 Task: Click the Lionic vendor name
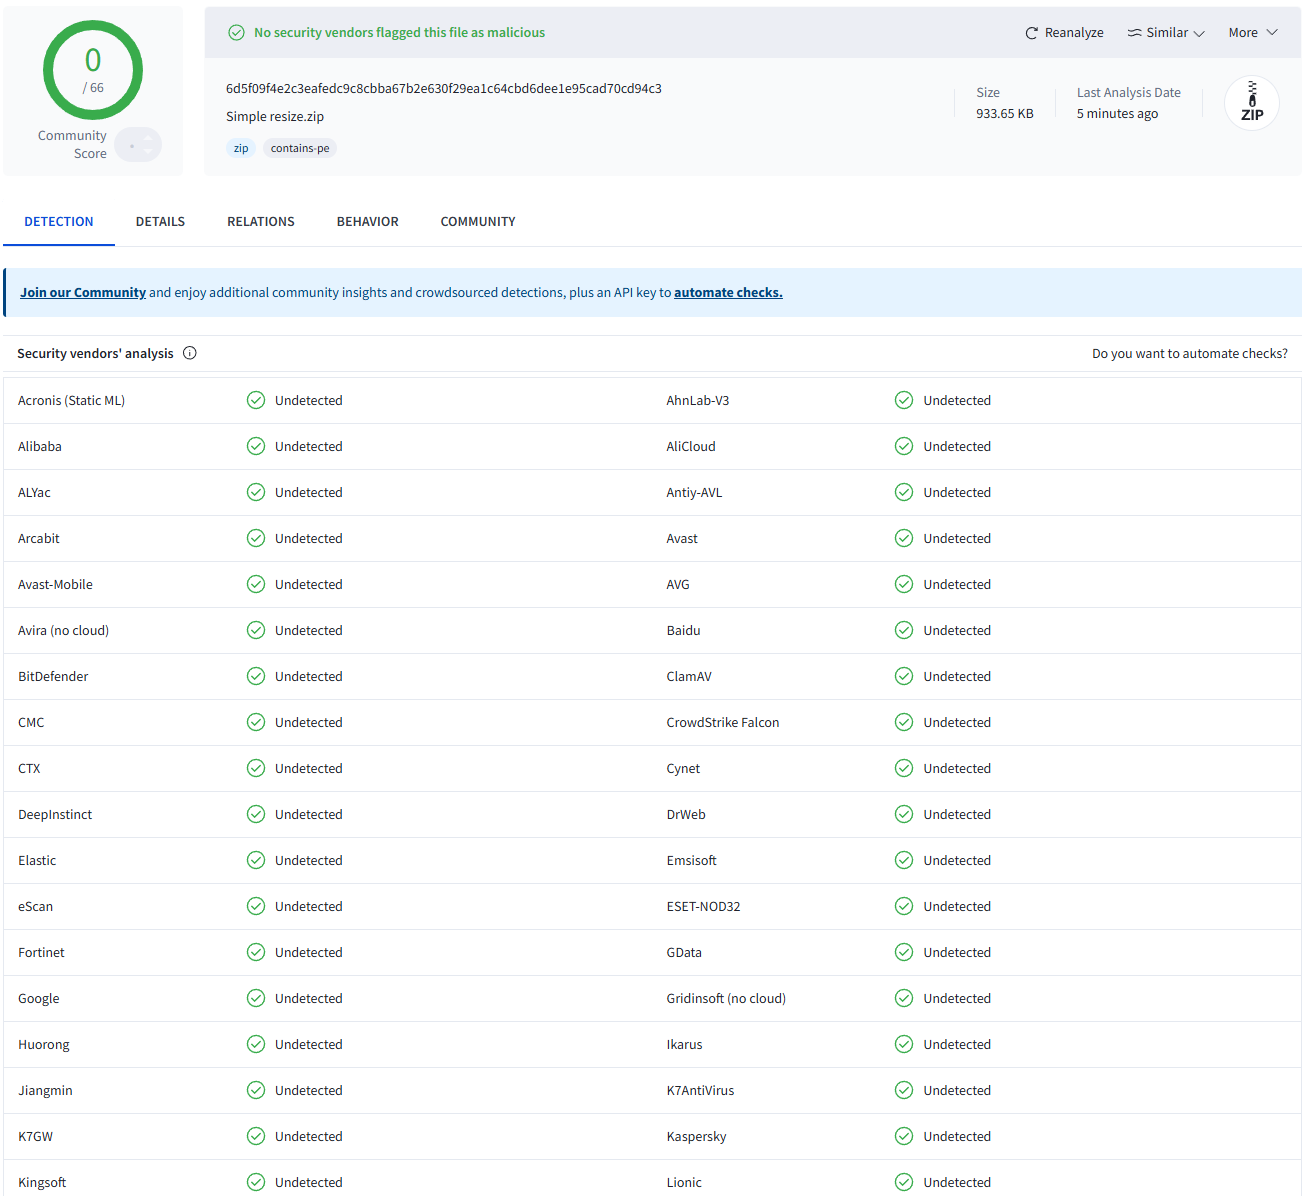[x=684, y=1183]
